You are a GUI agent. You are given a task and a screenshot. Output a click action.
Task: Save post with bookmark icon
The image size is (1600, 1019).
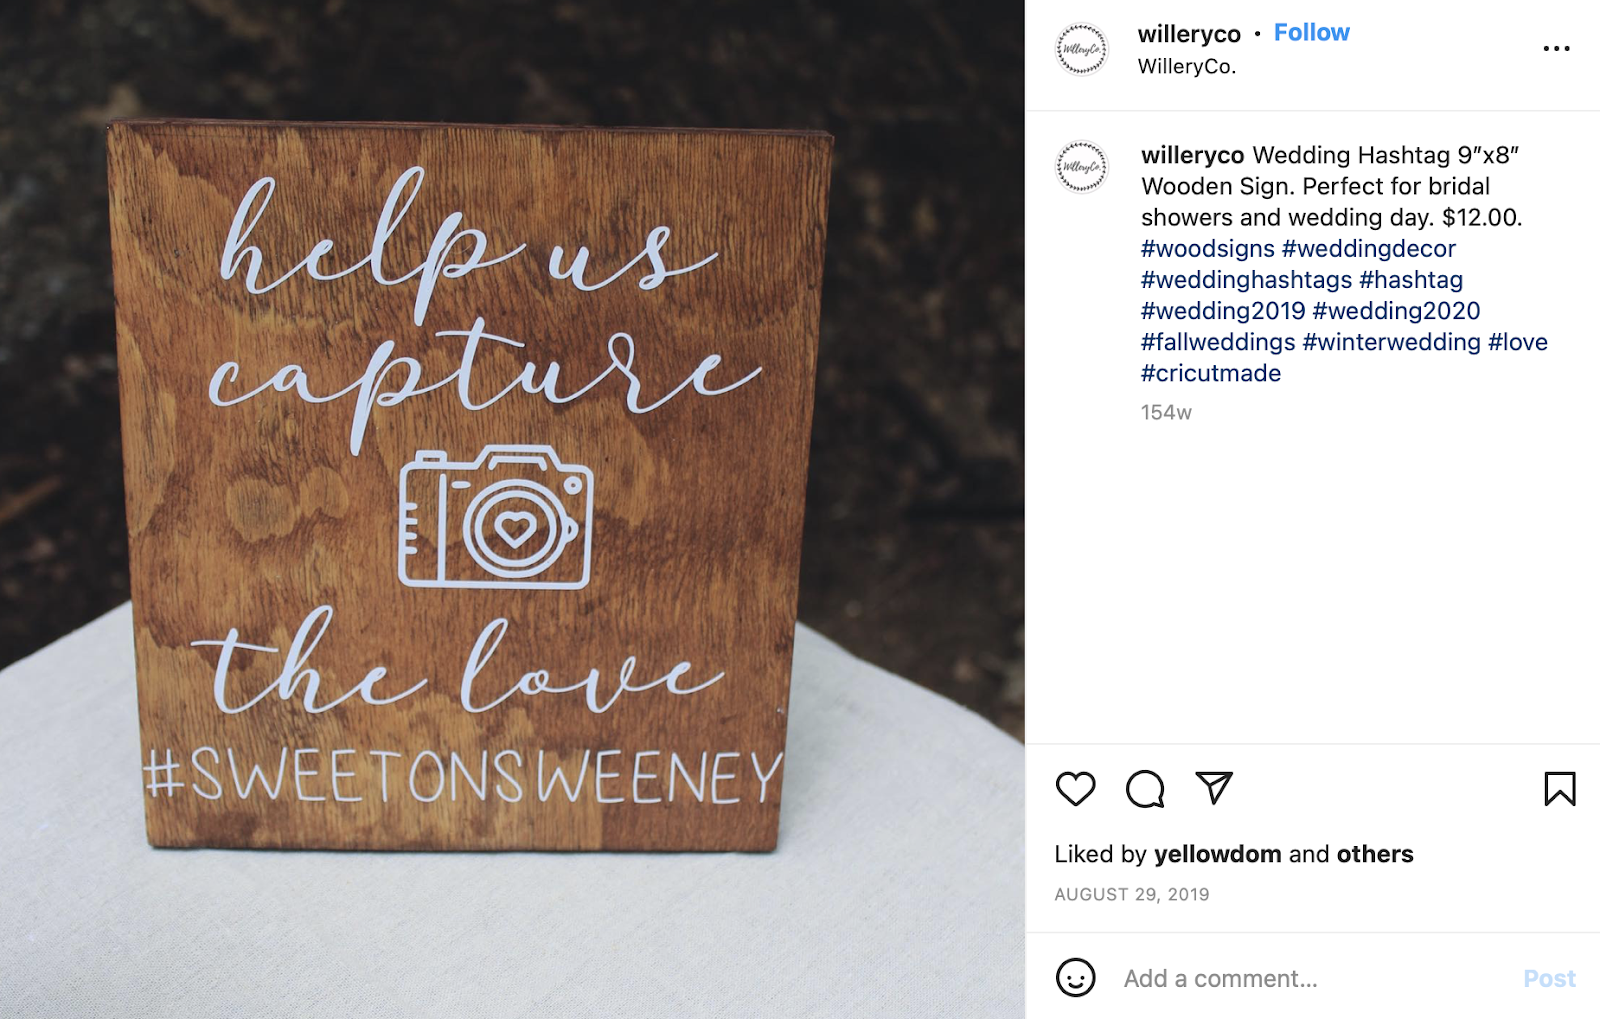pos(1560,789)
